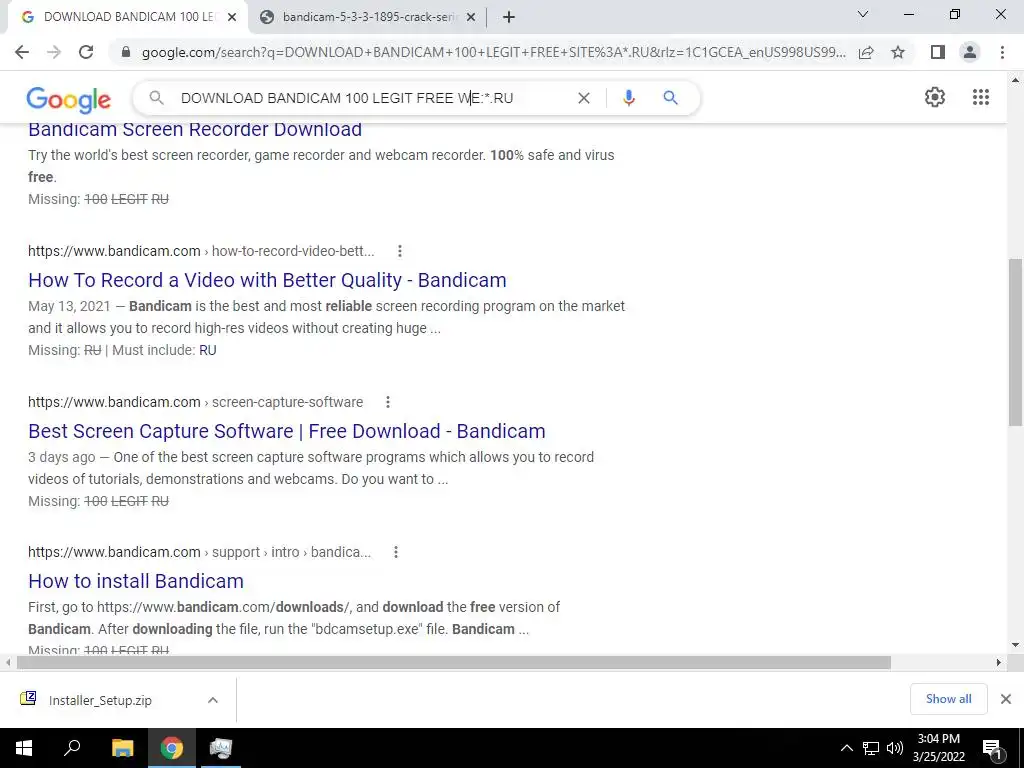Screen dimensions: 1024x768
Task: Submit search with blue magnifier icon
Action: (670, 98)
